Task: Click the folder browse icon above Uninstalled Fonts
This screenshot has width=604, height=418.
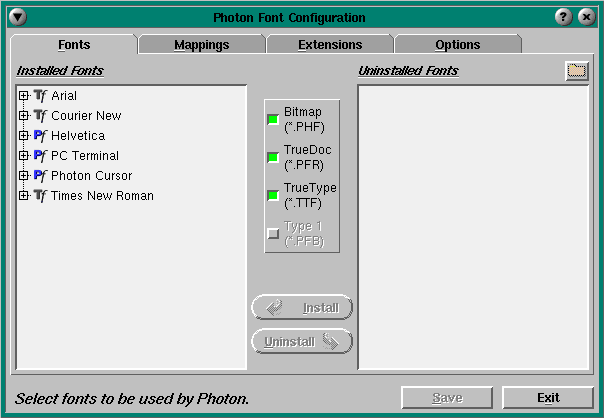Action: tap(576, 71)
